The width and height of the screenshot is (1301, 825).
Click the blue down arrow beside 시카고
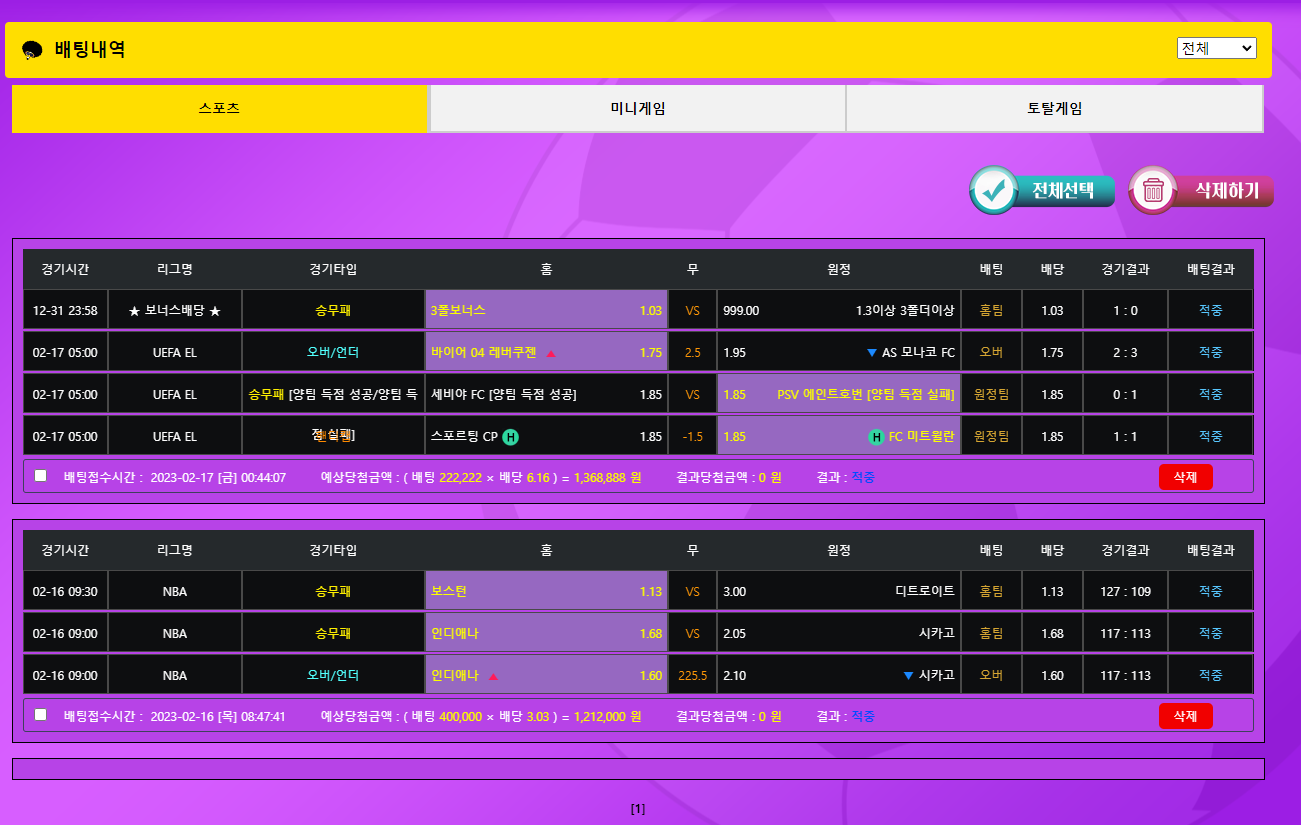[908, 676]
